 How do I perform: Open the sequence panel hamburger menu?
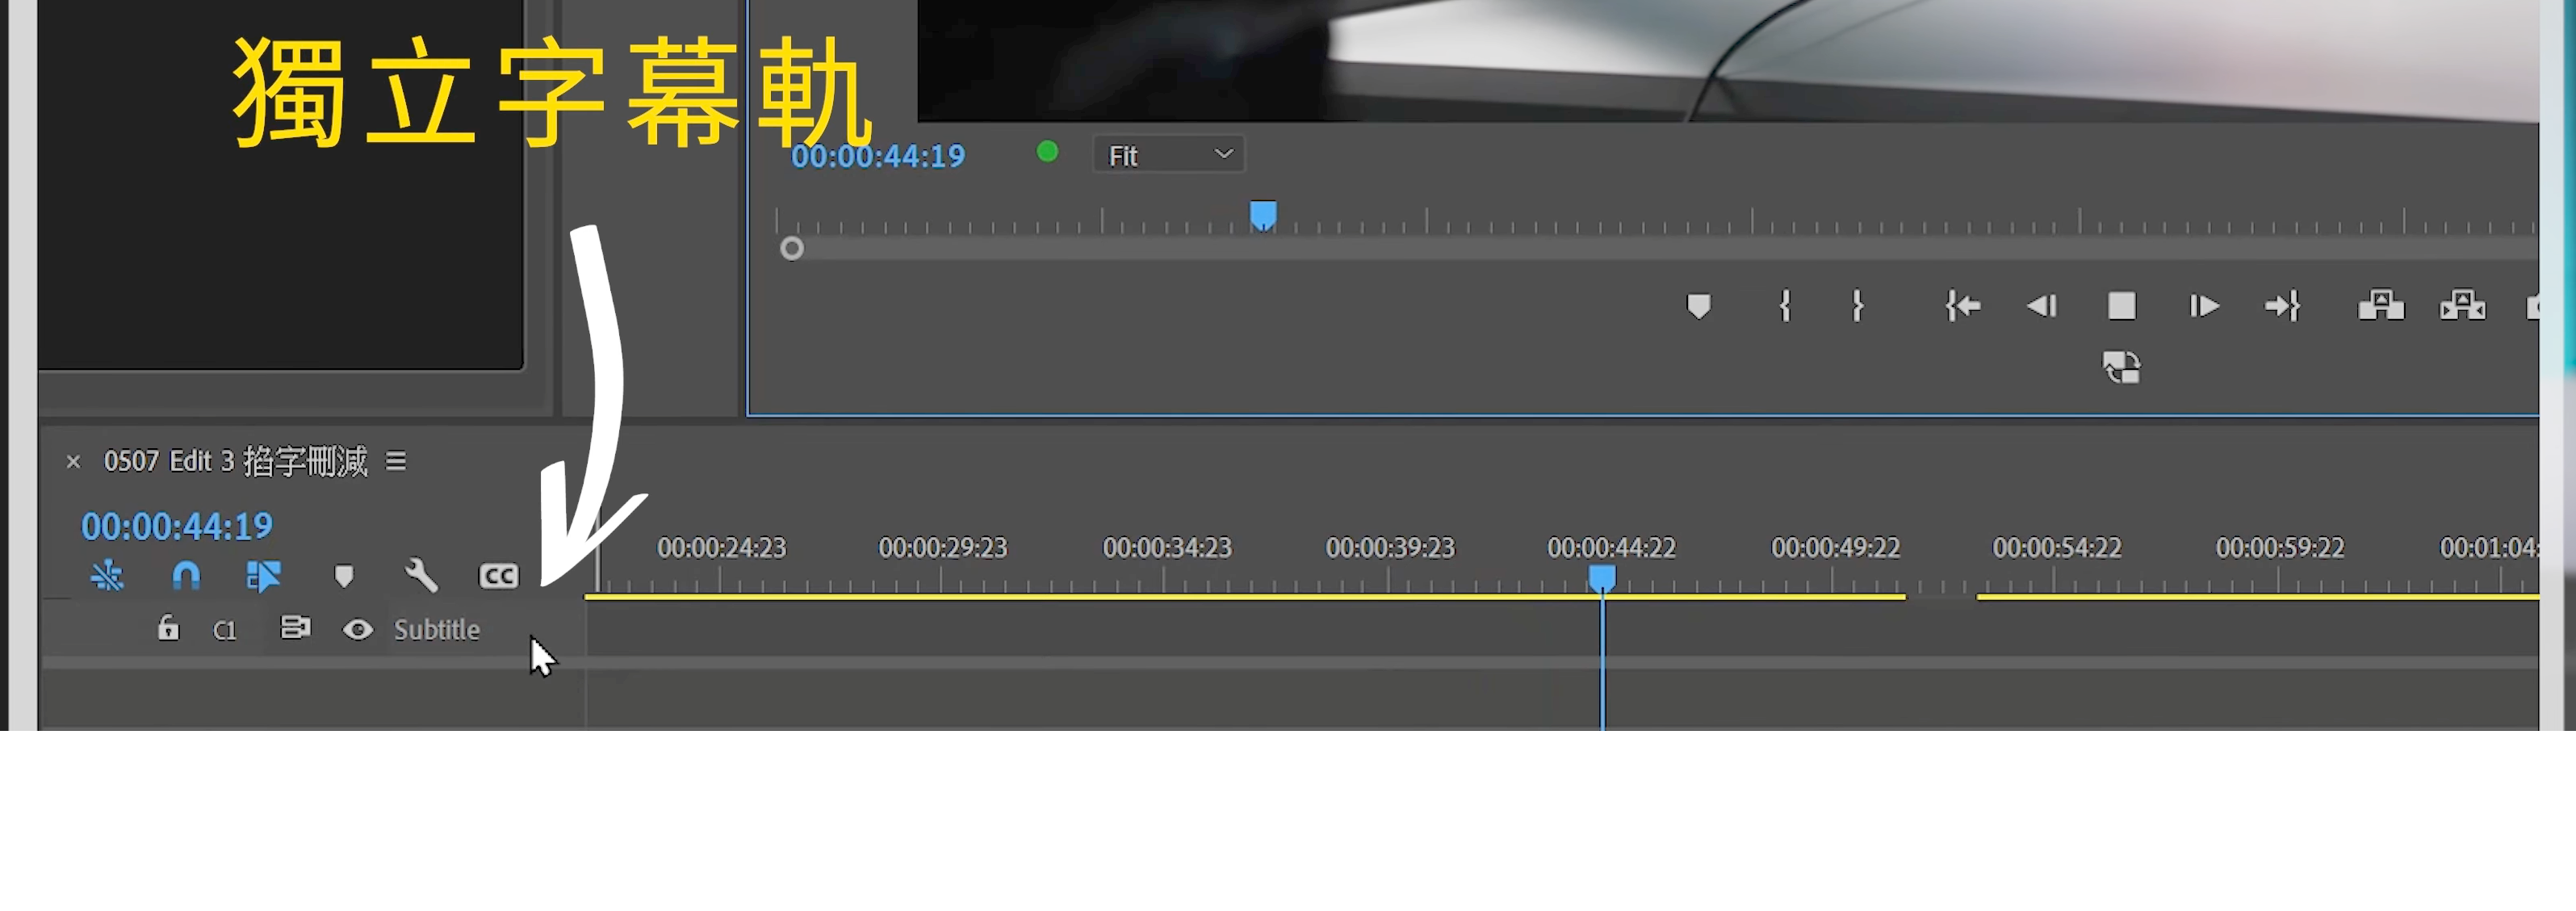point(396,461)
